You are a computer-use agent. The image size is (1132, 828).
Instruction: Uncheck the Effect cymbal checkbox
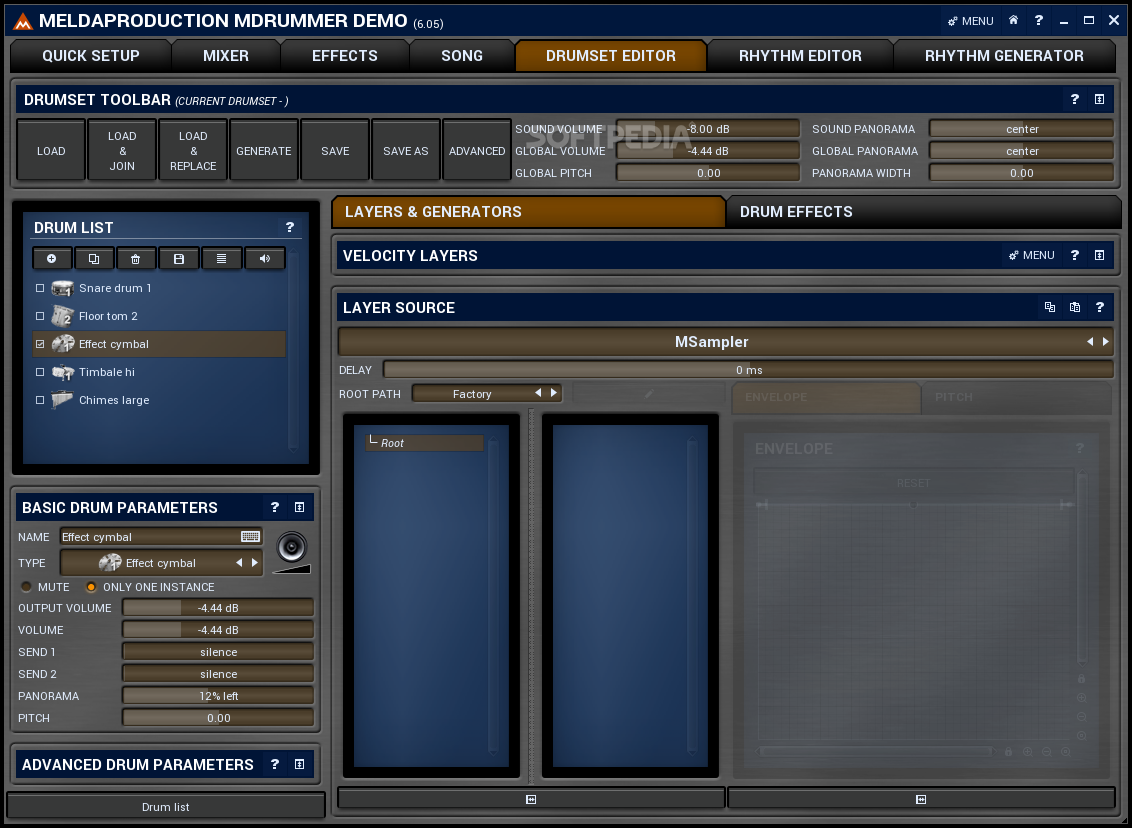tap(40, 344)
